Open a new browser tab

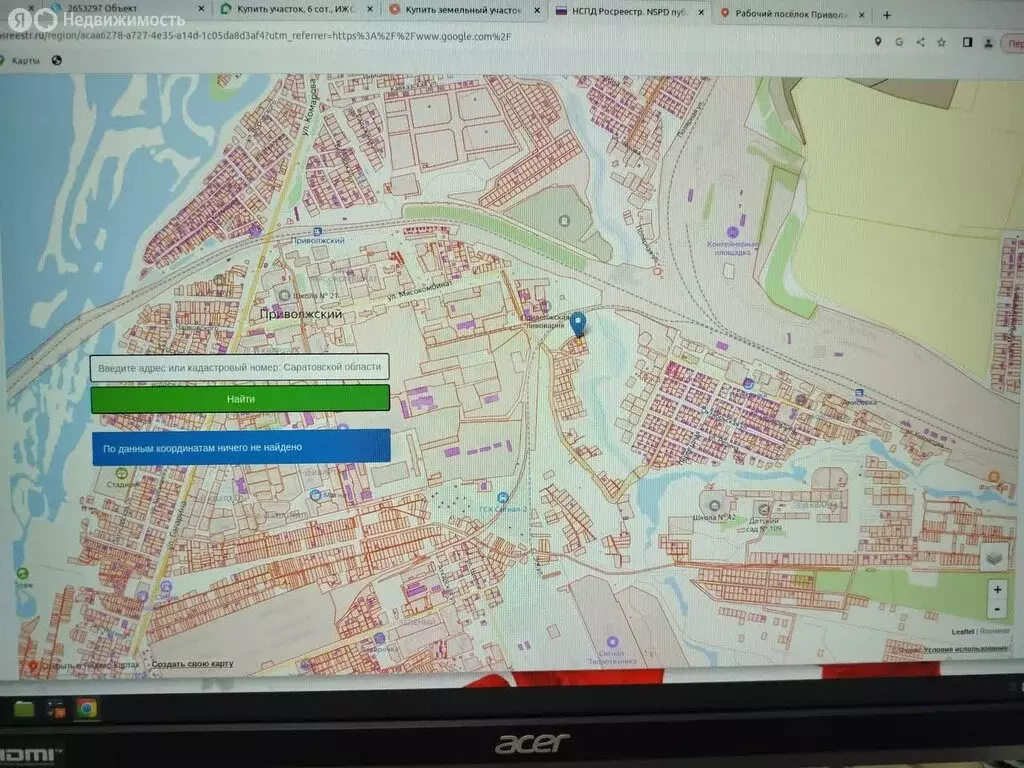point(886,15)
